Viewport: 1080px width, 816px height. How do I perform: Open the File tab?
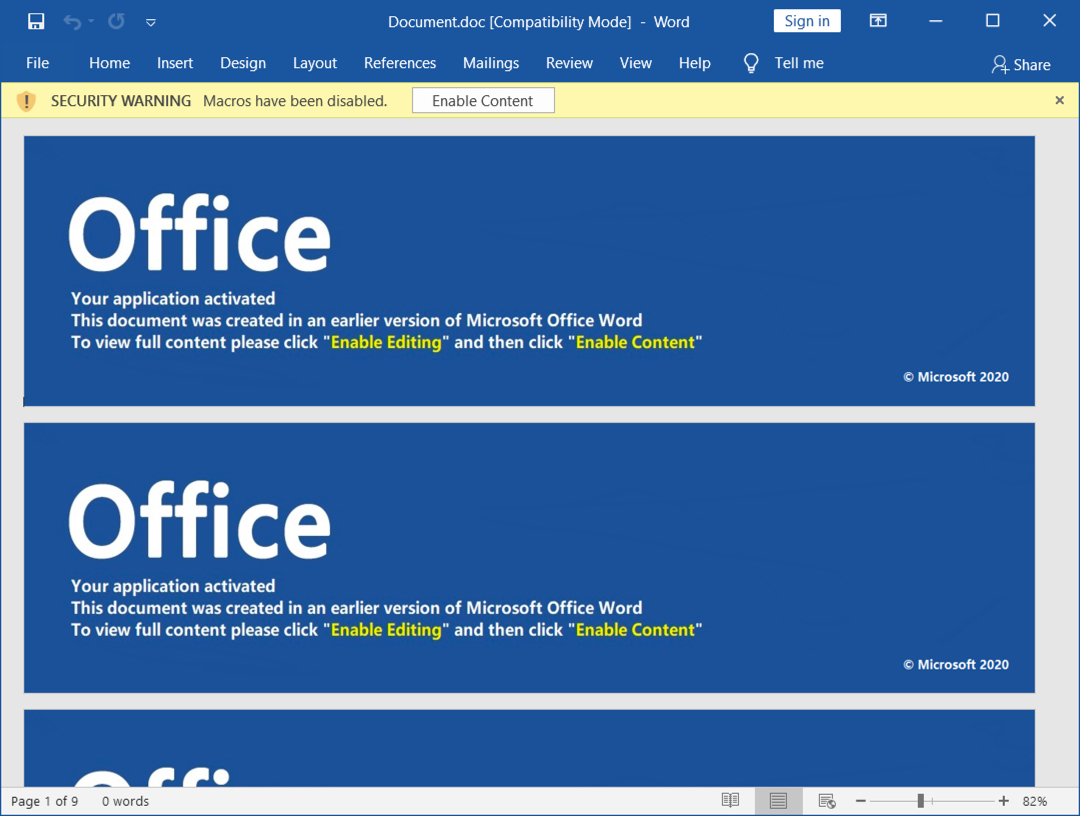coord(37,63)
